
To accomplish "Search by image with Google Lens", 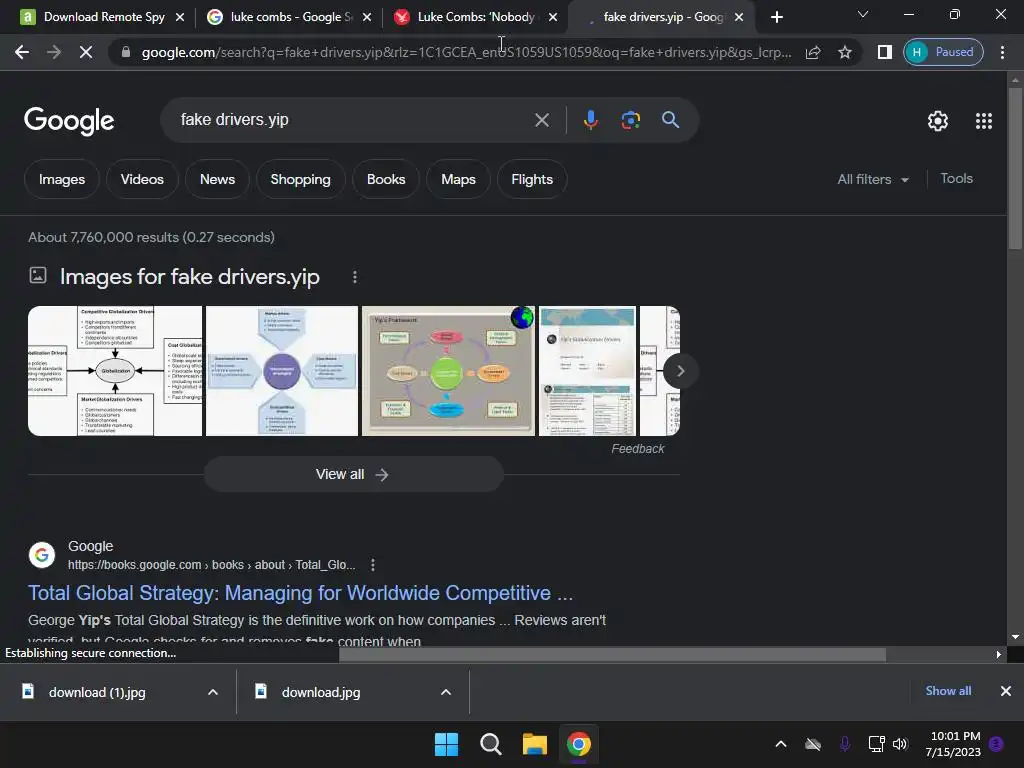I will tap(630, 120).
